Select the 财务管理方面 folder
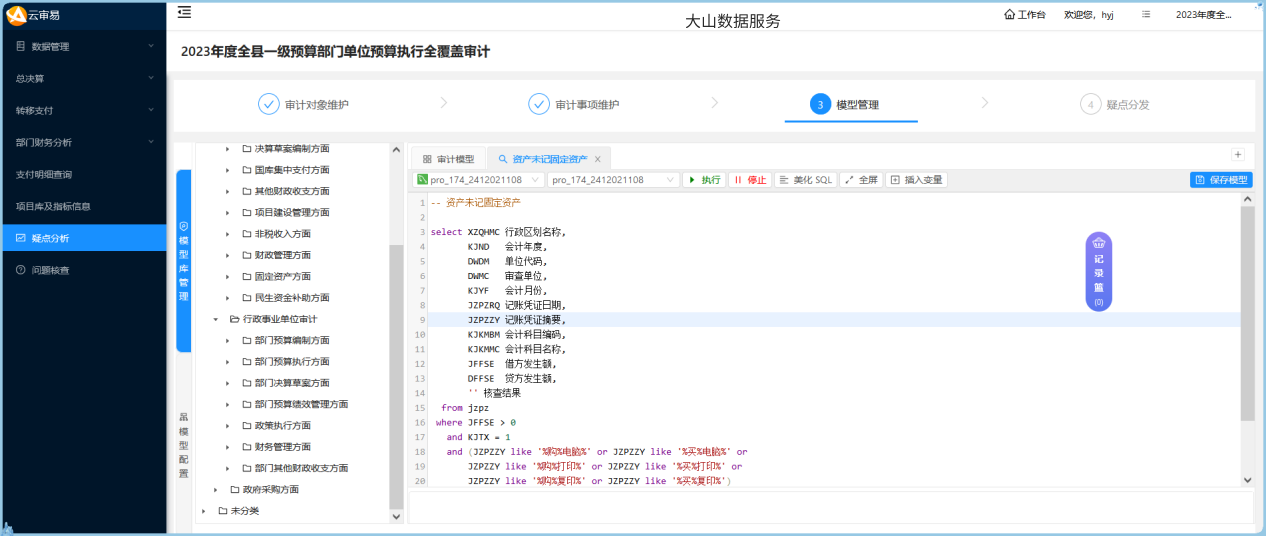 [276, 447]
